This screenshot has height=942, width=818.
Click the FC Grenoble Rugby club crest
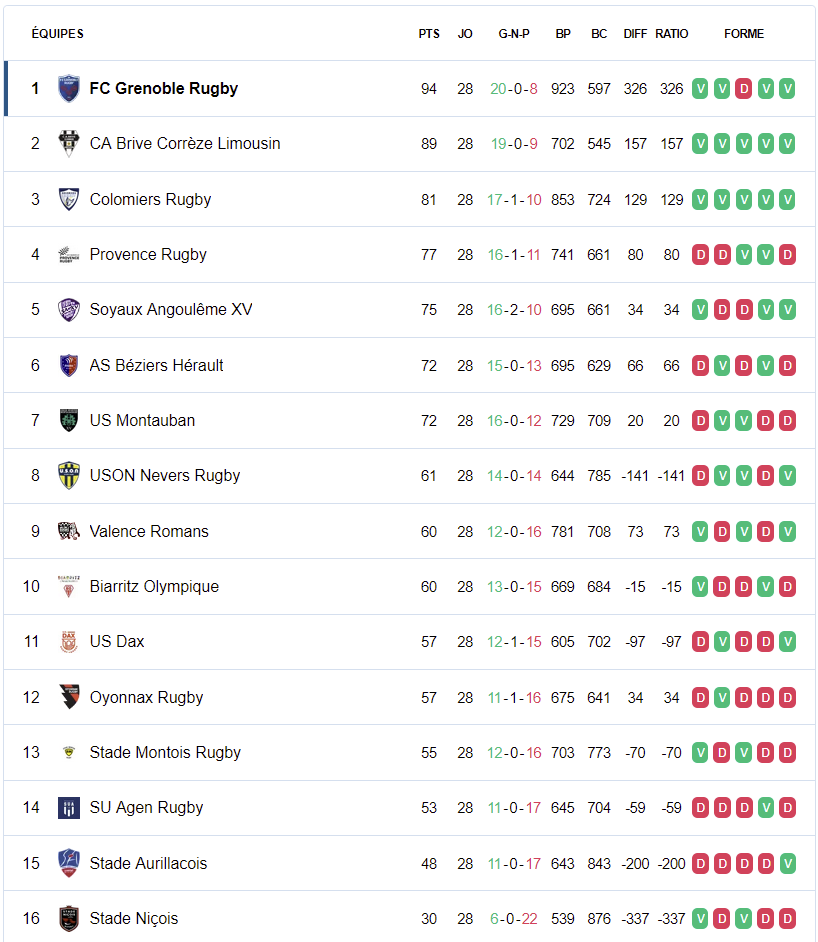(69, 88)
